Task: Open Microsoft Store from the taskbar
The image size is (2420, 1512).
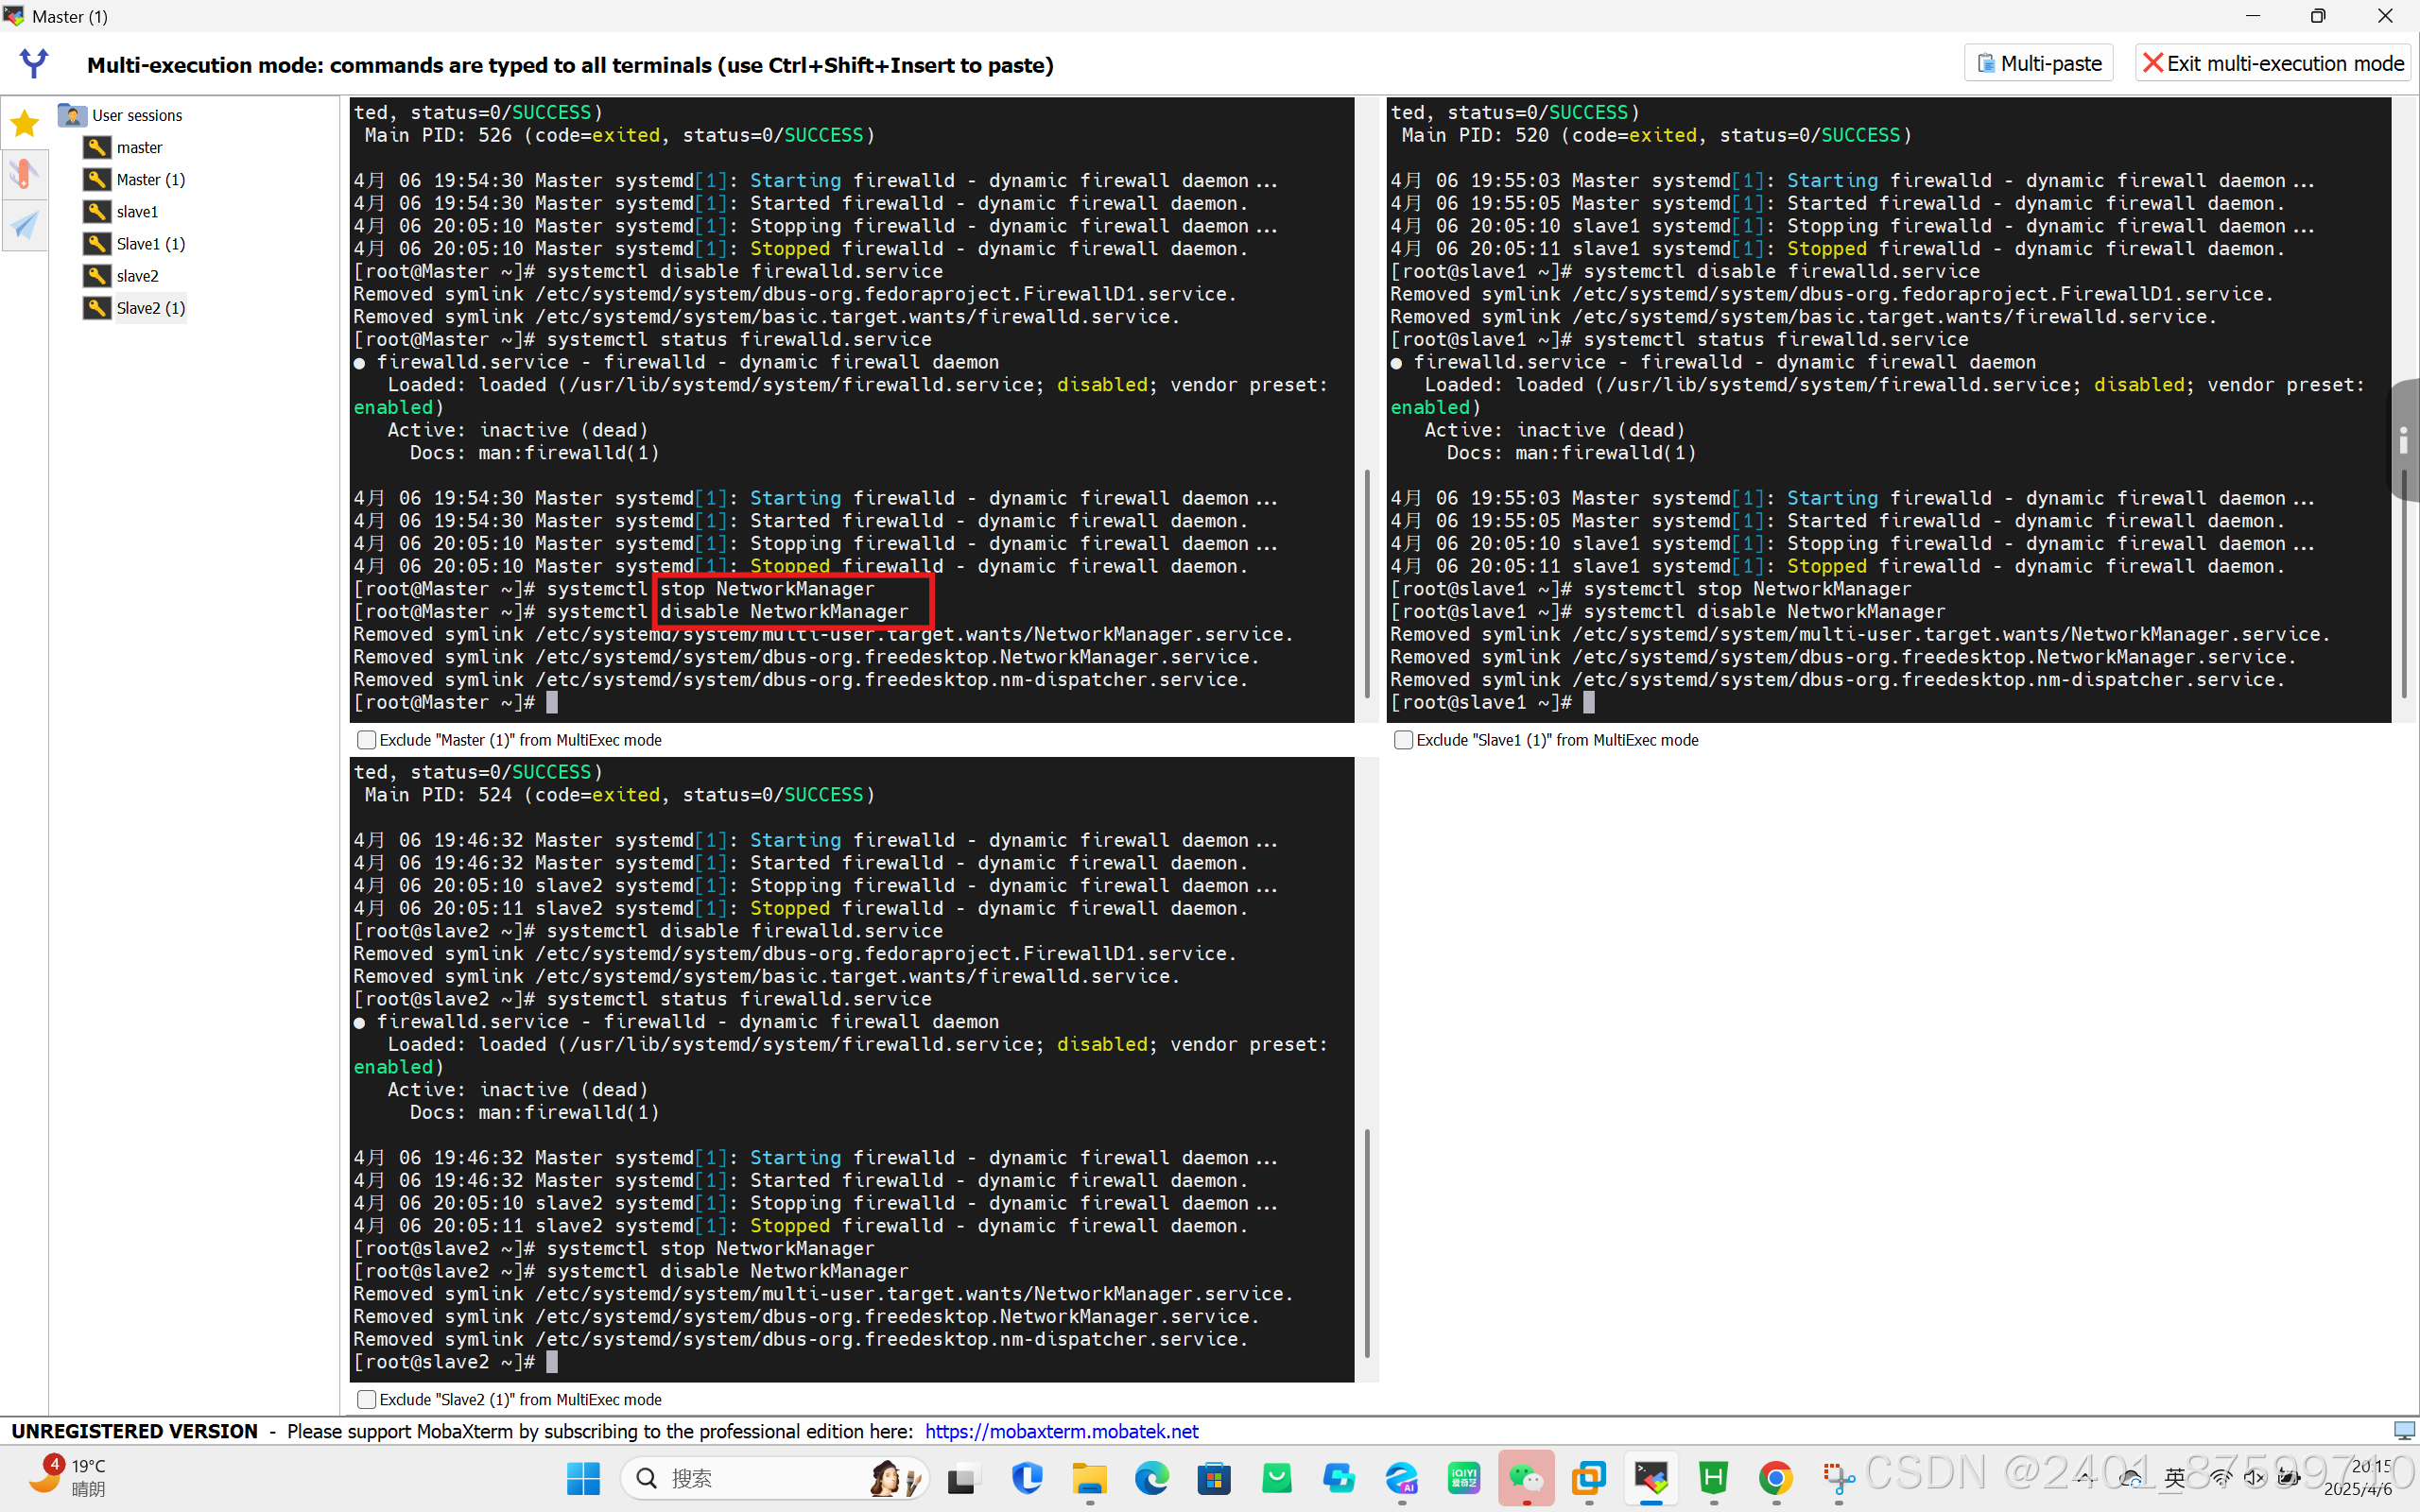Action: 1214,1478
